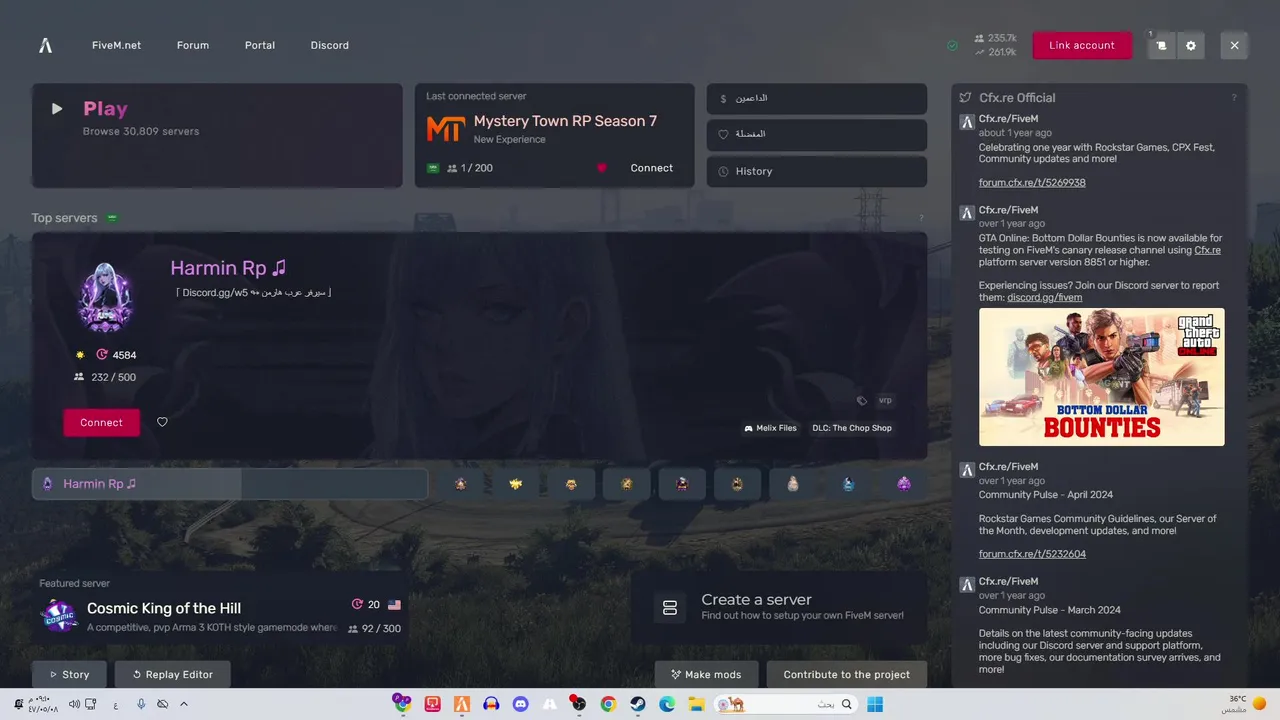Viewport: 1280px width, 720px height.
Task: Select the yellow star server icon
Action: coord(516,484)
